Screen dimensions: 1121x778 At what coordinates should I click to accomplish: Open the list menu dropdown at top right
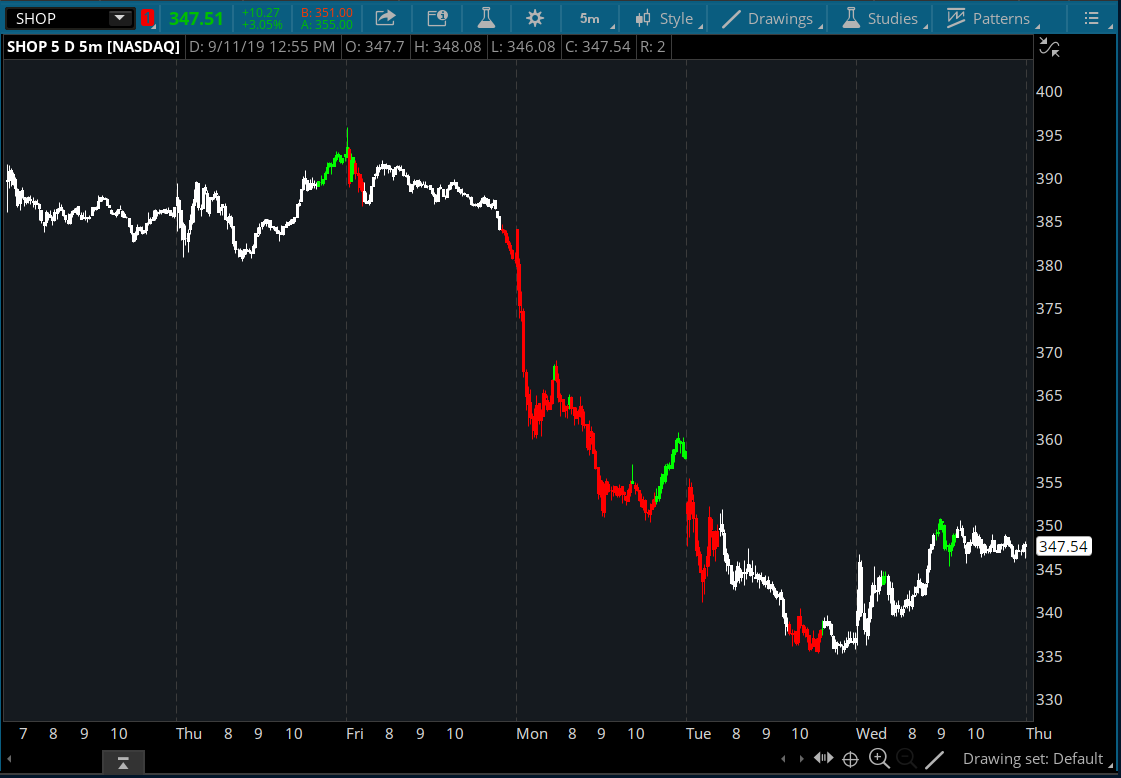click(x=1094, y=18)
